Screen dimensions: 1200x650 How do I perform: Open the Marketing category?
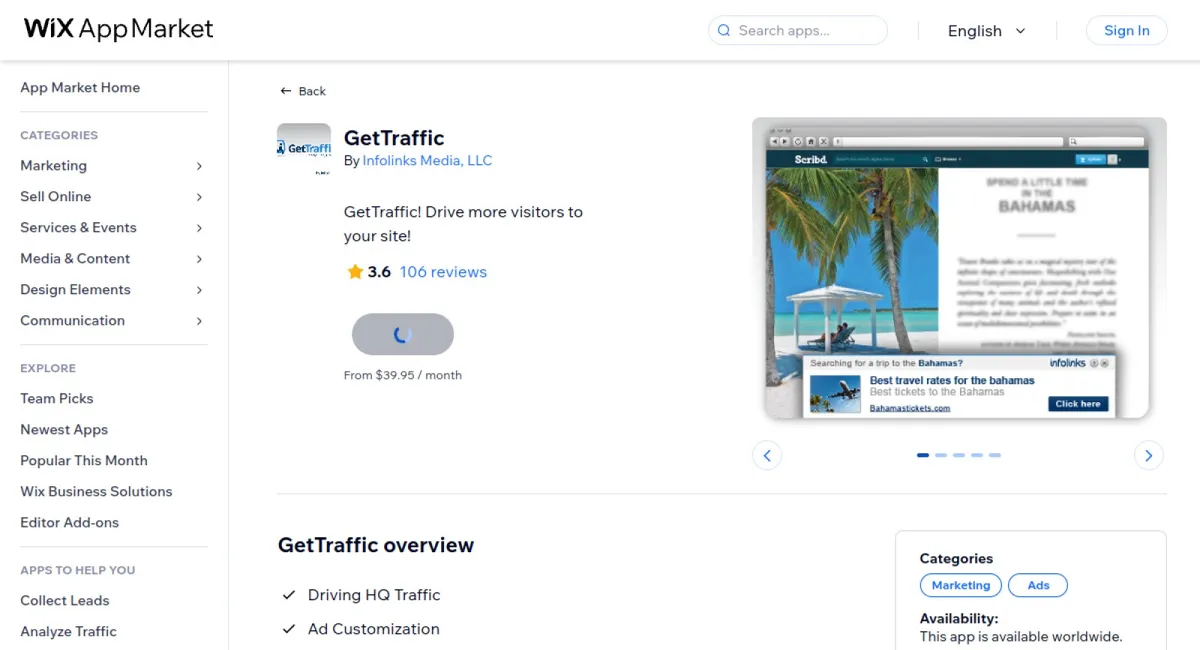click(53, 166)
